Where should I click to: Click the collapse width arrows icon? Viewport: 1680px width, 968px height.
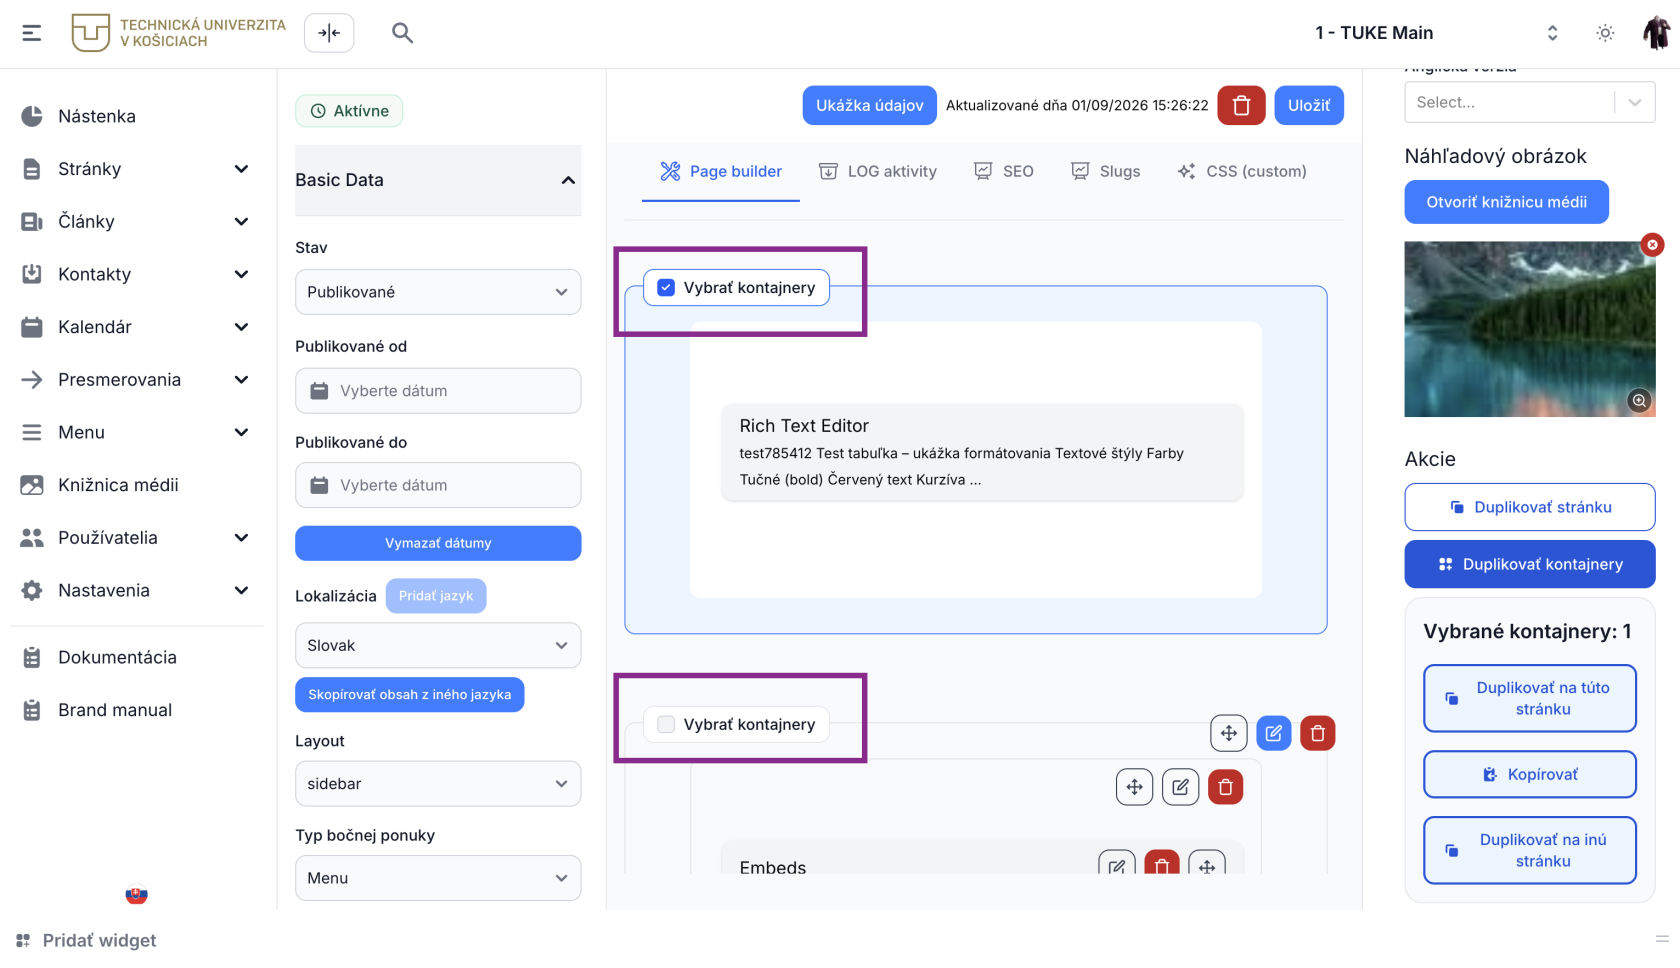(329, 33)
